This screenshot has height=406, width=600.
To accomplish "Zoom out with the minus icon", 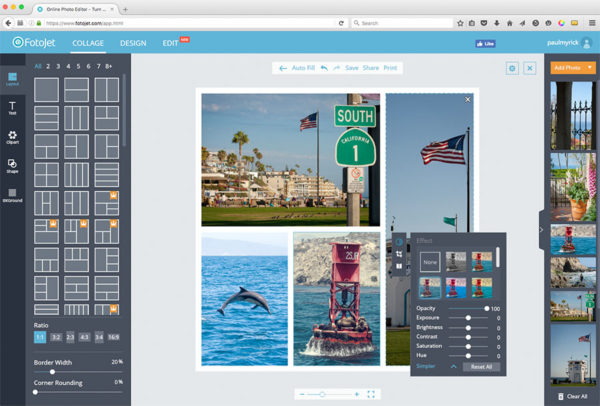I will pos(302,394).
